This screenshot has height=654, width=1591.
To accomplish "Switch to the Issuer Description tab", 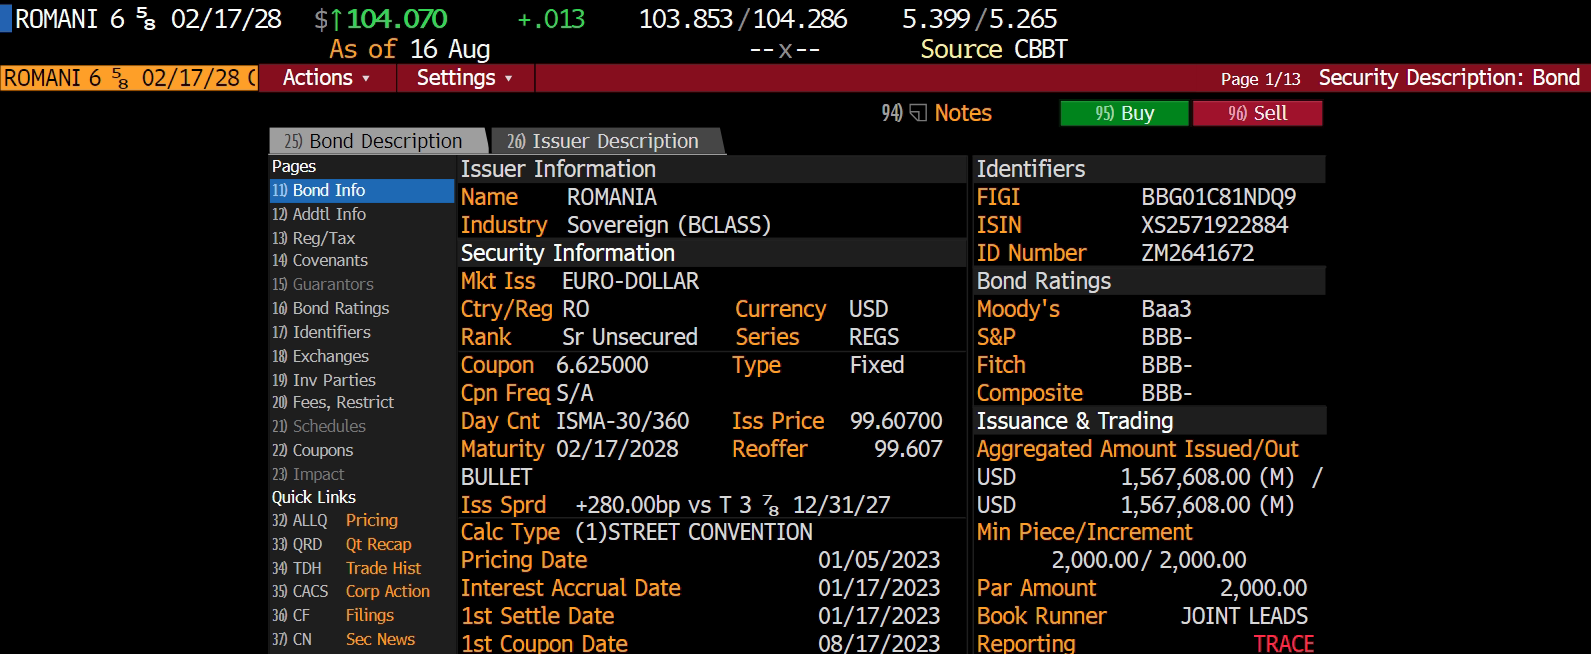I will pyautogui.click(x=607, y=141).
